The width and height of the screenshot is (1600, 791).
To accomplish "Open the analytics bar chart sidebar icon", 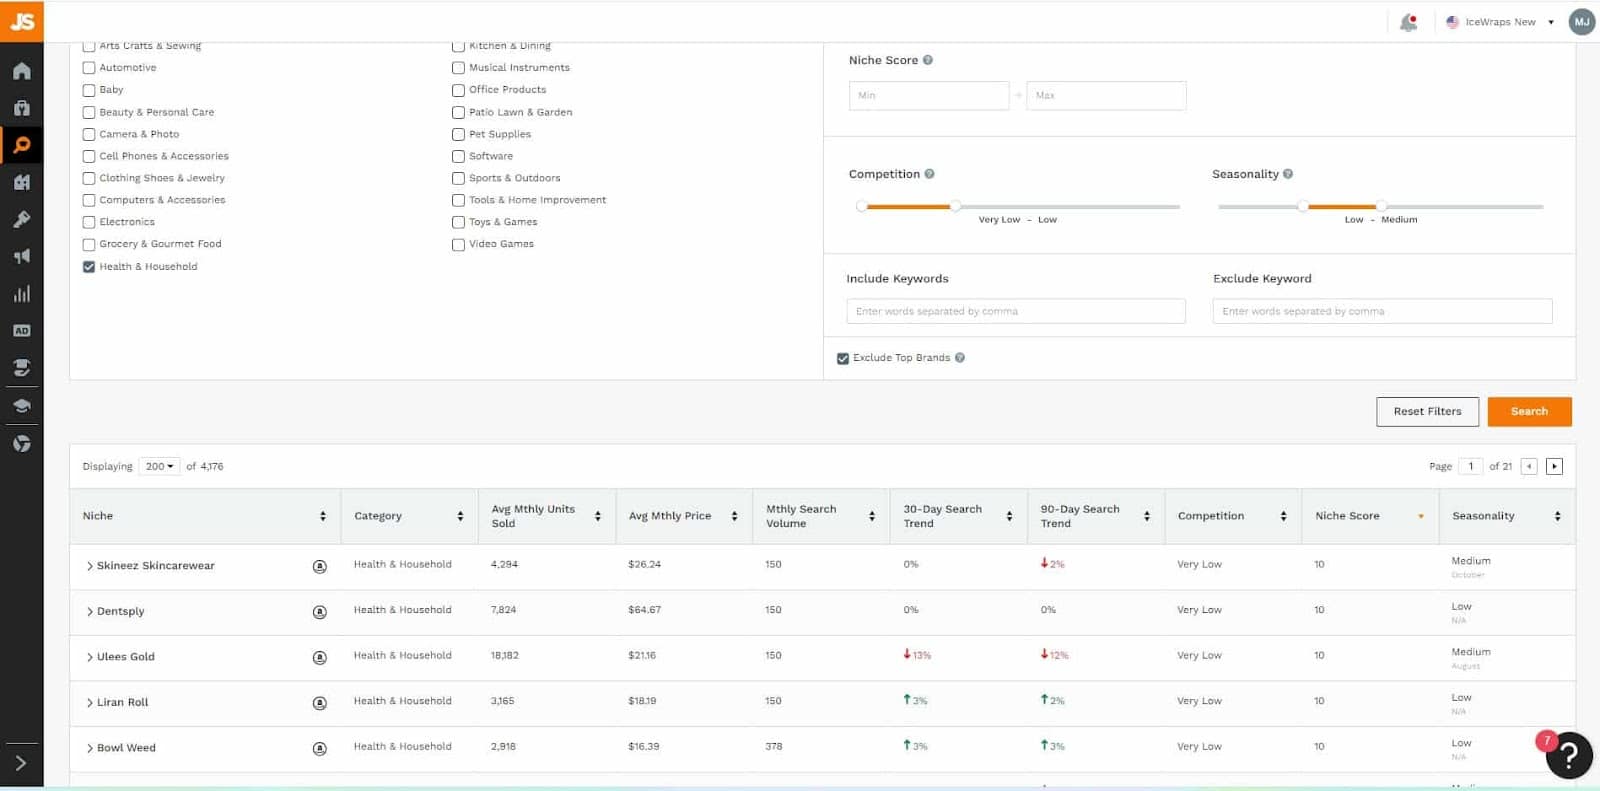I will pyautogui.click(x=22, y=294).
